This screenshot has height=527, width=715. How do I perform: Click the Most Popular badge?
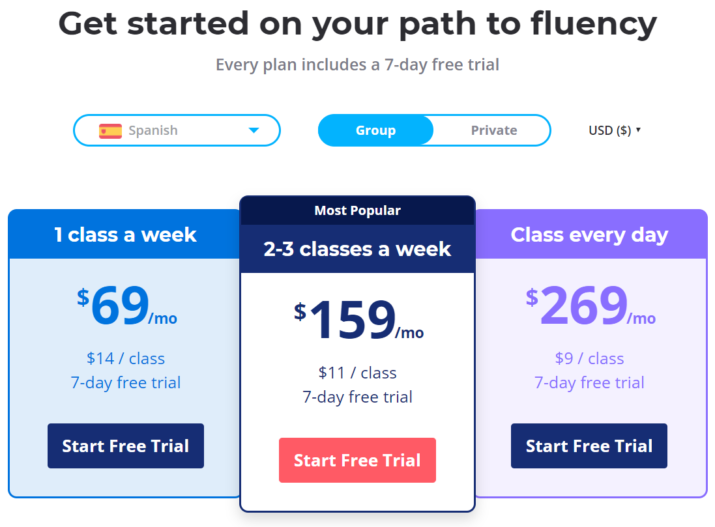357,210
